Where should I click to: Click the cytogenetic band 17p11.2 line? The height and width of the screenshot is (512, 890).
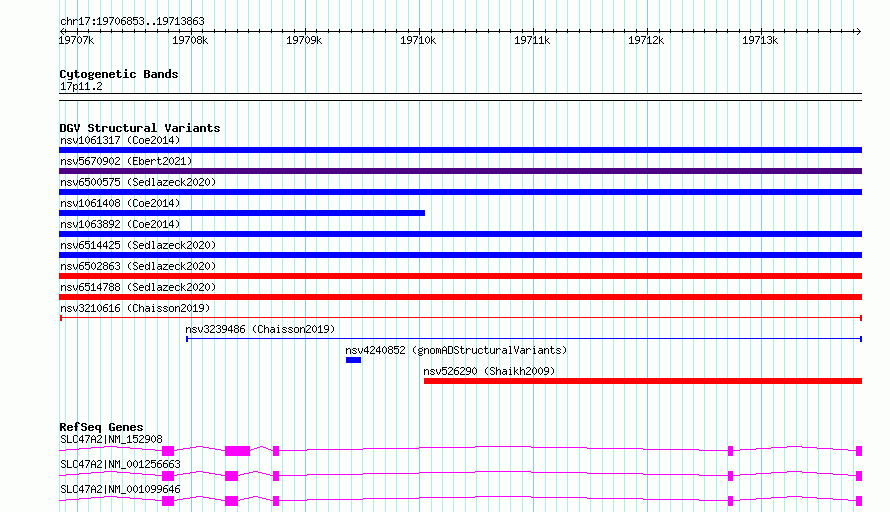pyautogui.click(x=460, y=97)
